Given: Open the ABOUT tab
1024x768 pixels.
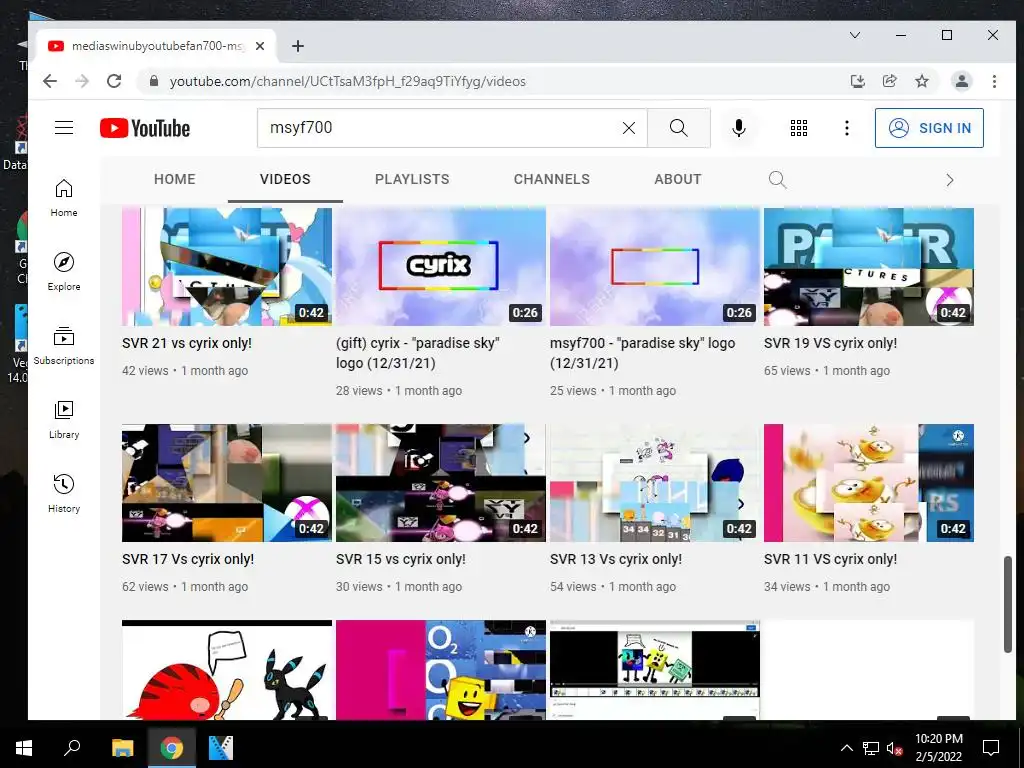Looking at the screenshot, I should click(678, 180).
